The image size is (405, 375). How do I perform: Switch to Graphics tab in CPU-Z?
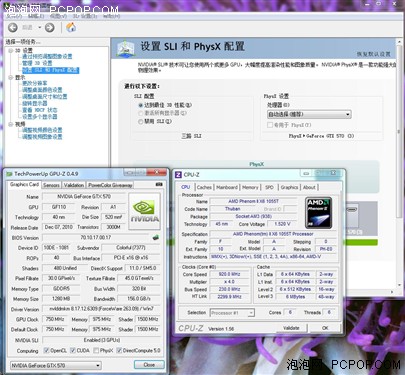tap(289, 187)
